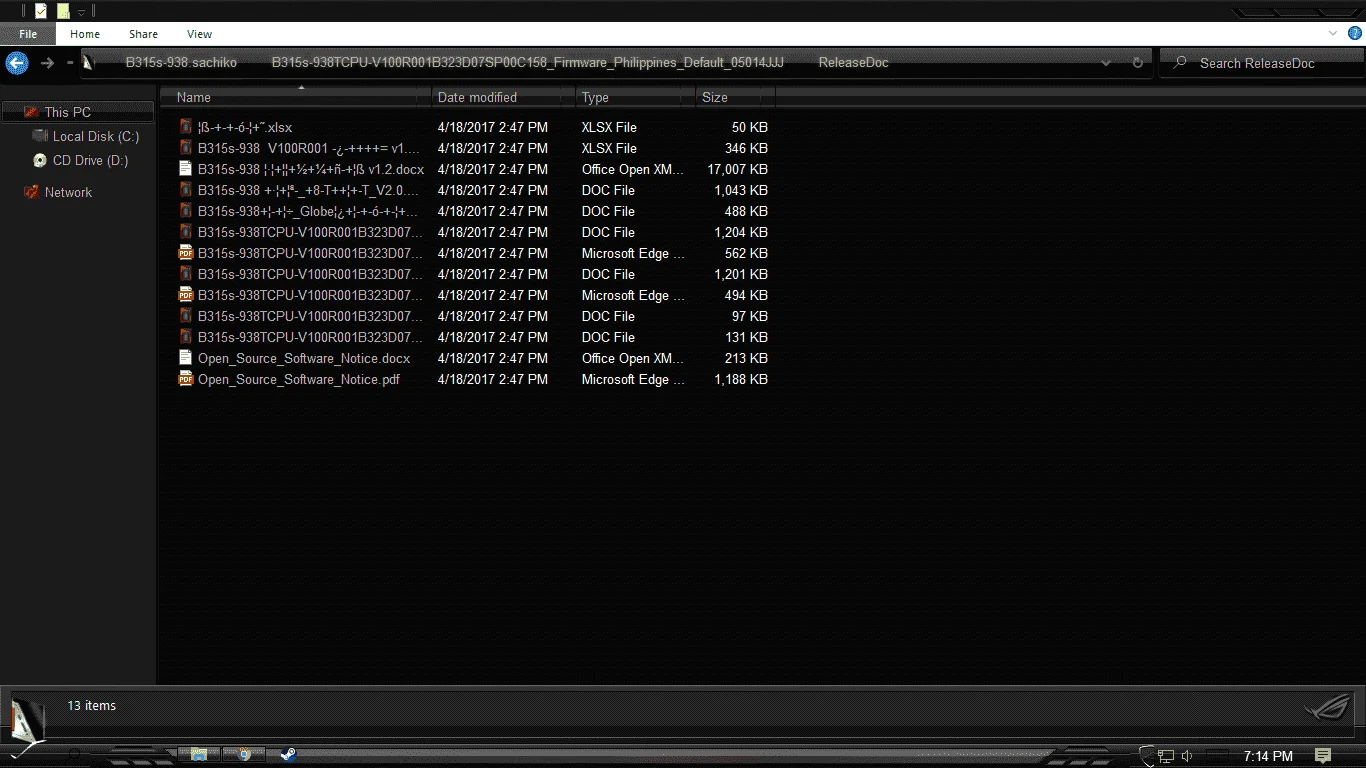1366x768 pixels.
Task: Click the CD Drive (D:) disc icon
Action: coord(40,160)
